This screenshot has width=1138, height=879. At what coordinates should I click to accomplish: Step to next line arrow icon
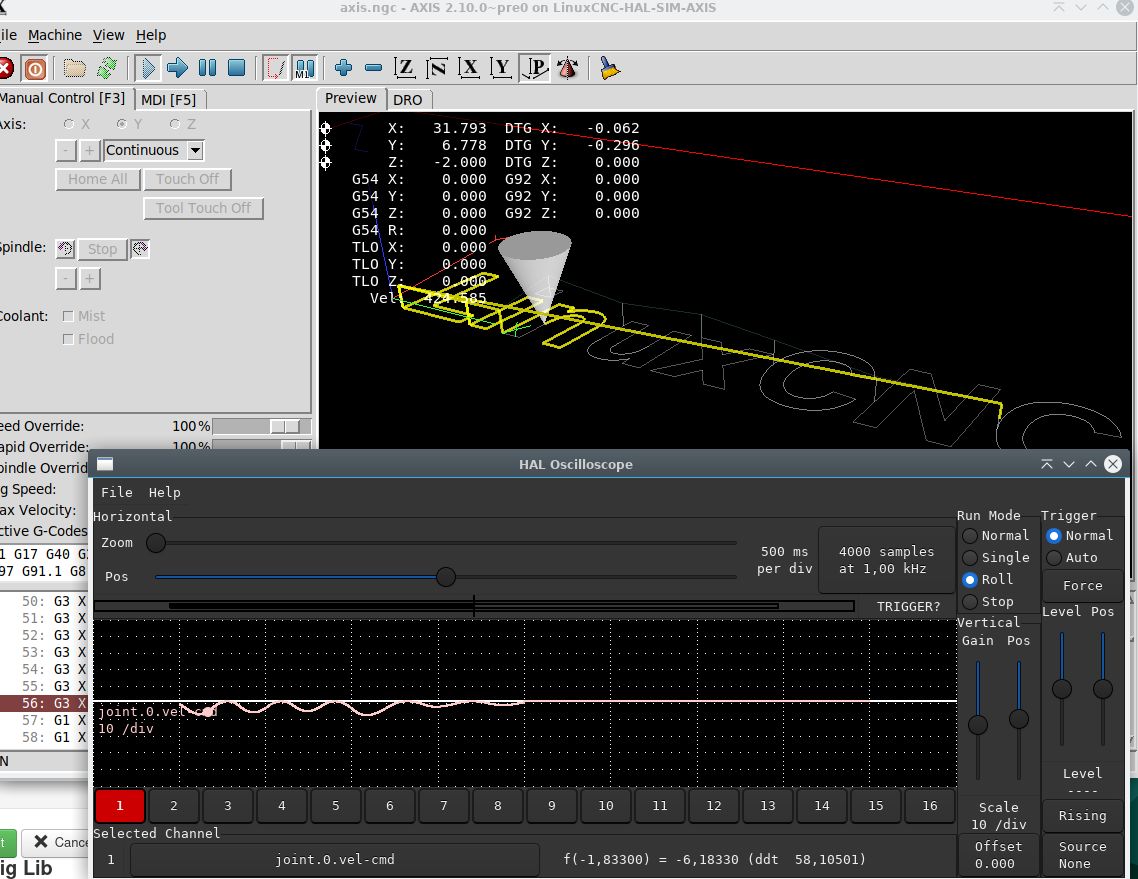[x=177, y=68]
